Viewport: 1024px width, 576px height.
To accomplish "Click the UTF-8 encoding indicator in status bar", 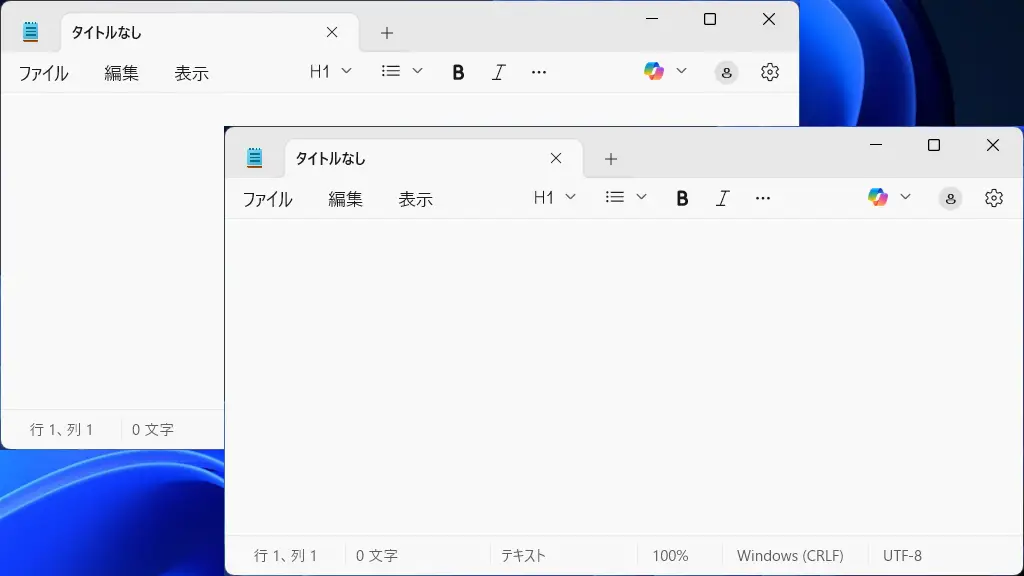I will (902, 555).
